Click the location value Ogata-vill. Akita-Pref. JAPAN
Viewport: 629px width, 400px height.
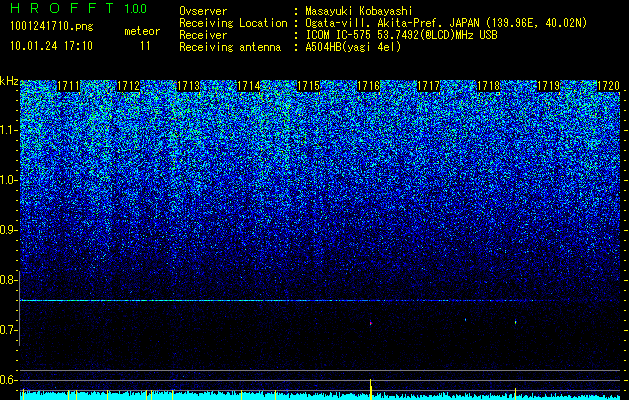pyautogui.click(x=391, y=23)
